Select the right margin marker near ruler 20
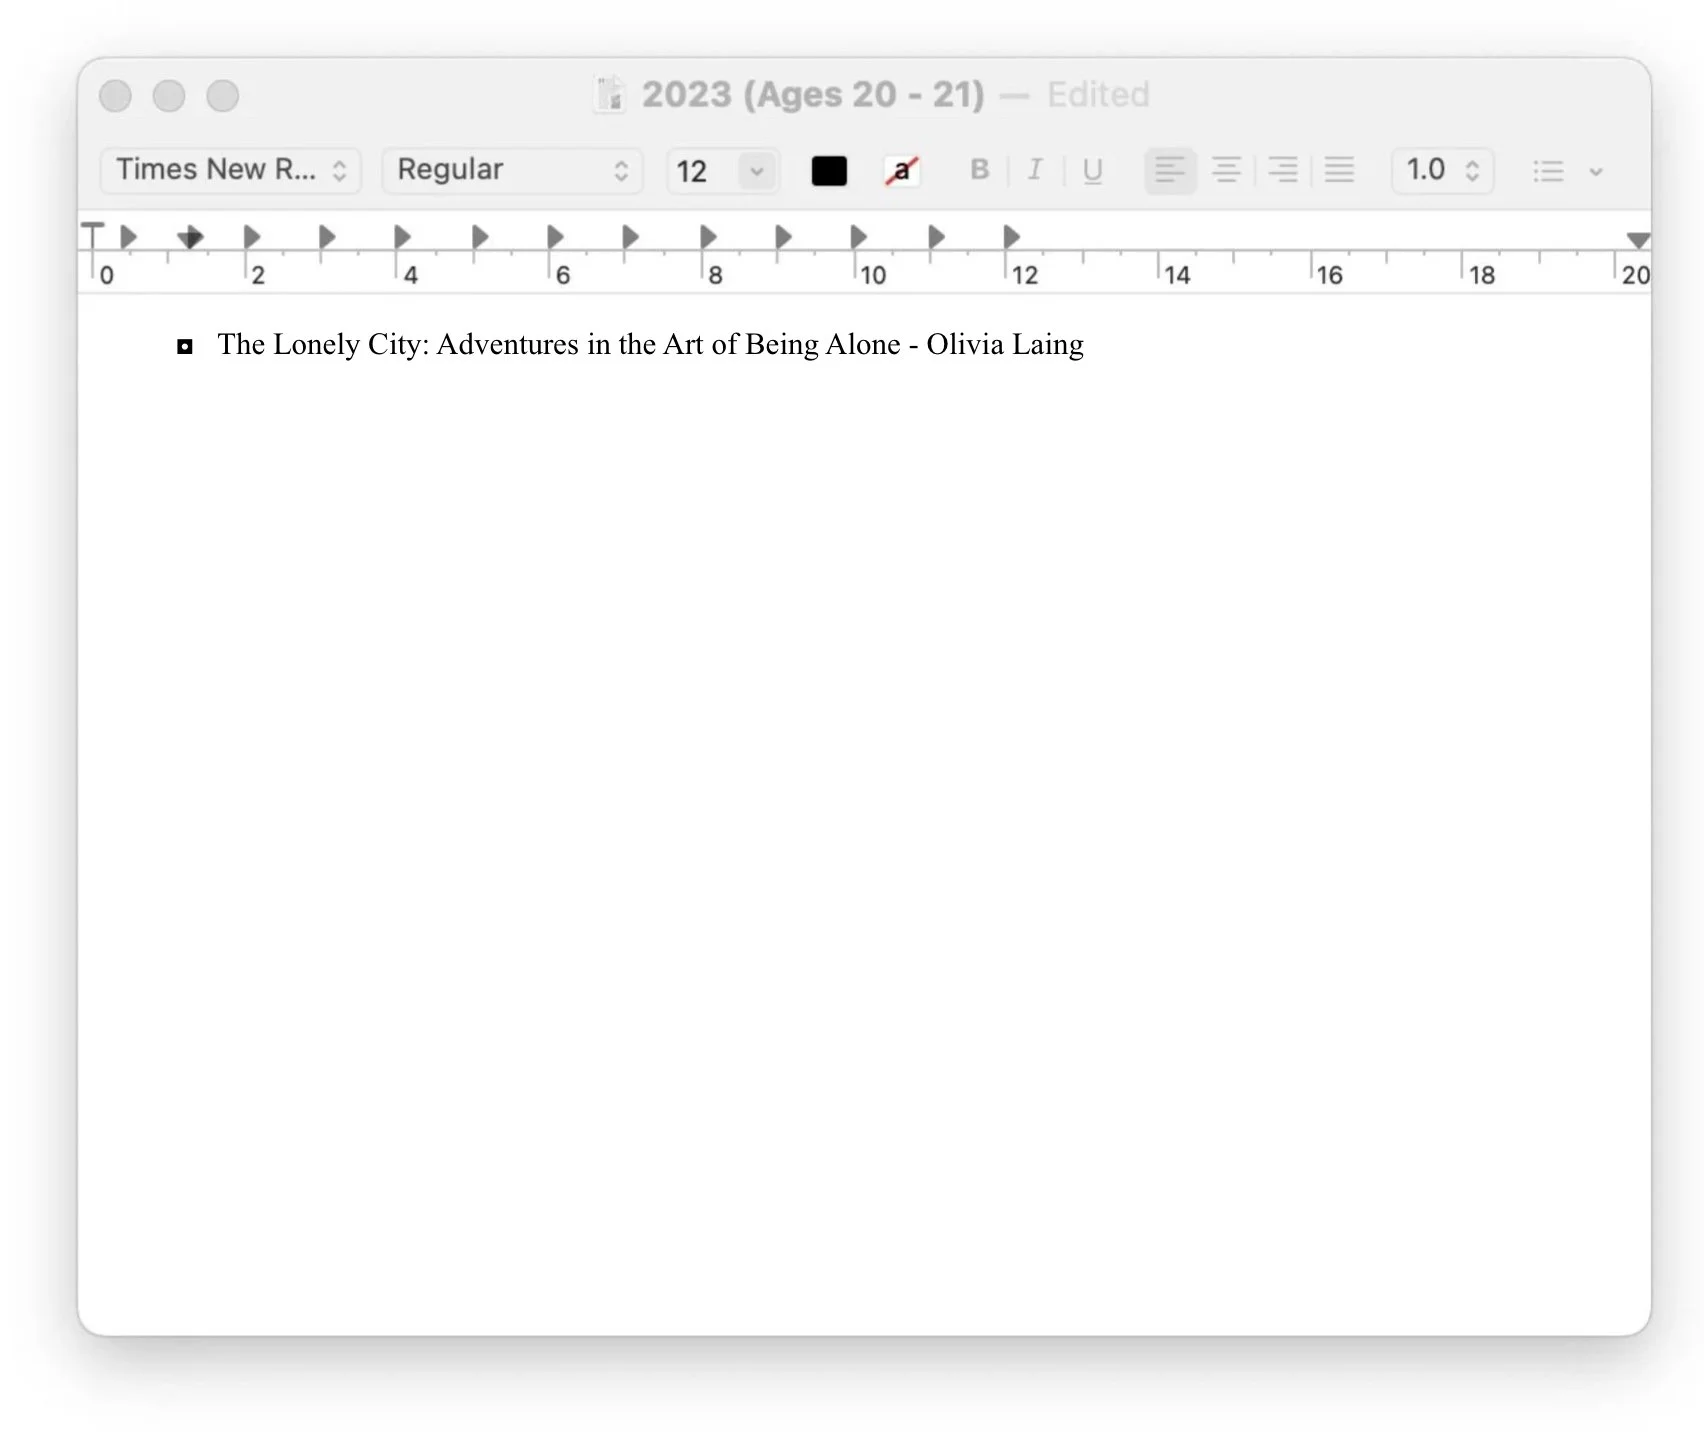Screen dimensions: 1704x1436 pyautogui.click(x=1637, y=240)
